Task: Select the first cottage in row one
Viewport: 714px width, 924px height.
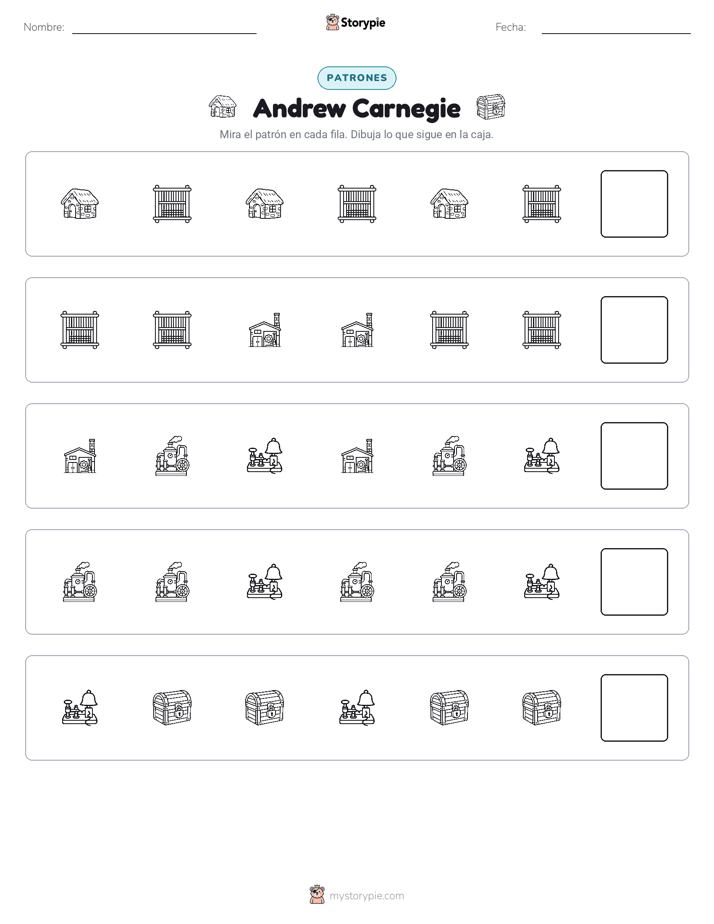Action: point(80,204)
